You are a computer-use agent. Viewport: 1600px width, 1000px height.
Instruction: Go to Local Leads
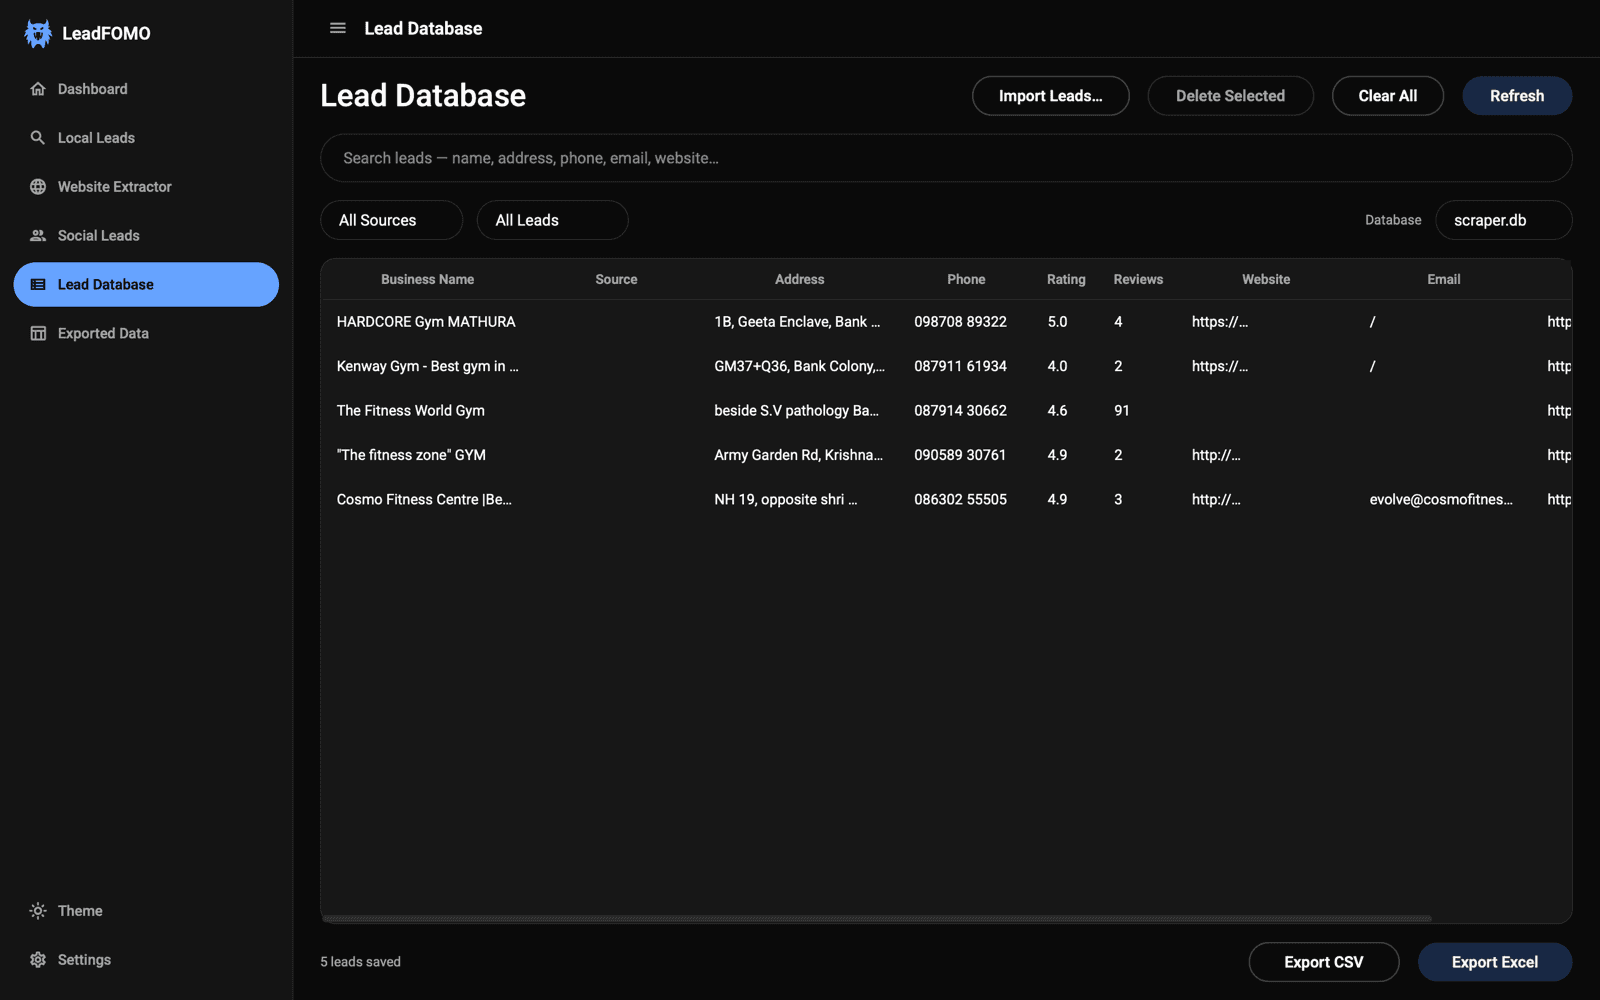146,138
